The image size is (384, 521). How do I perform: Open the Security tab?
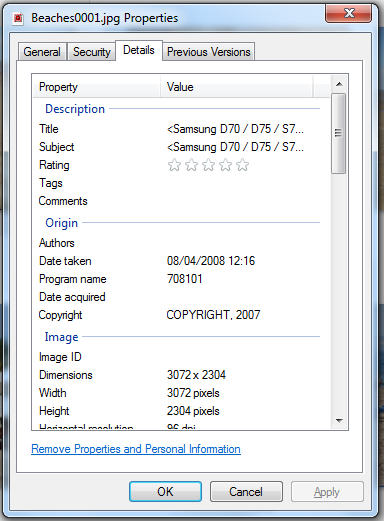92,52
